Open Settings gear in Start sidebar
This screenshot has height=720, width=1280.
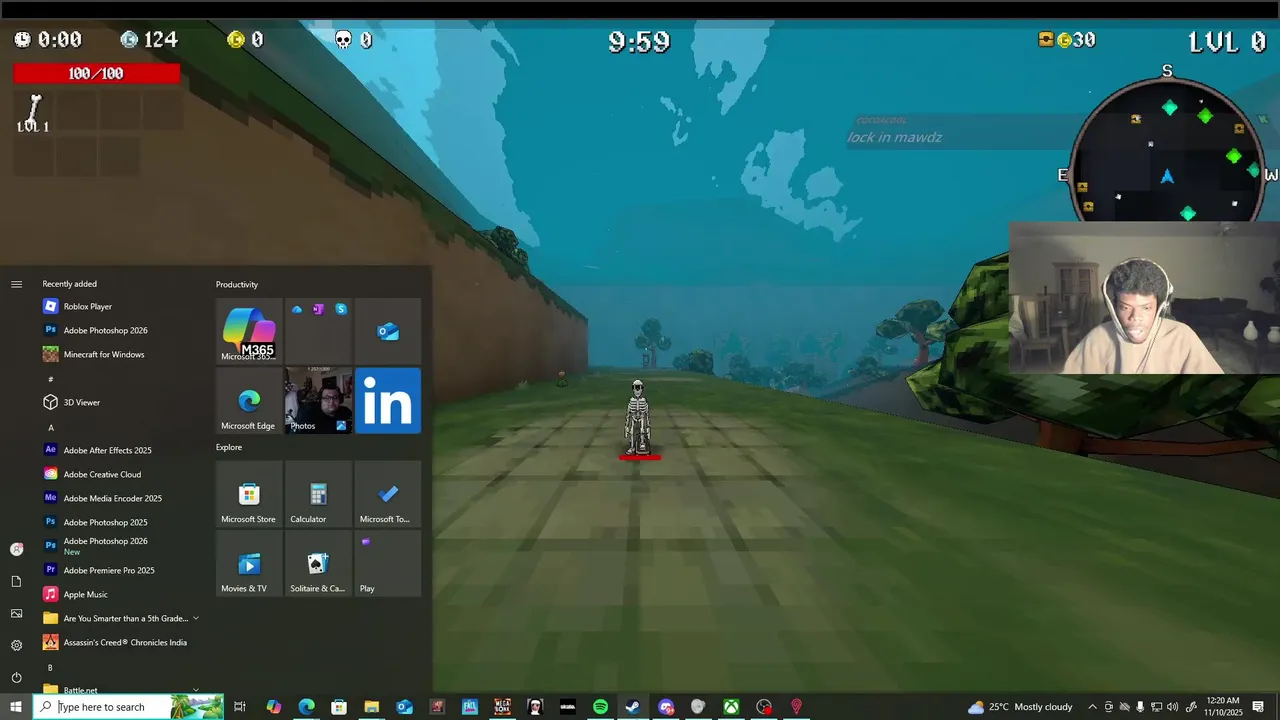[x=16, y=645]
